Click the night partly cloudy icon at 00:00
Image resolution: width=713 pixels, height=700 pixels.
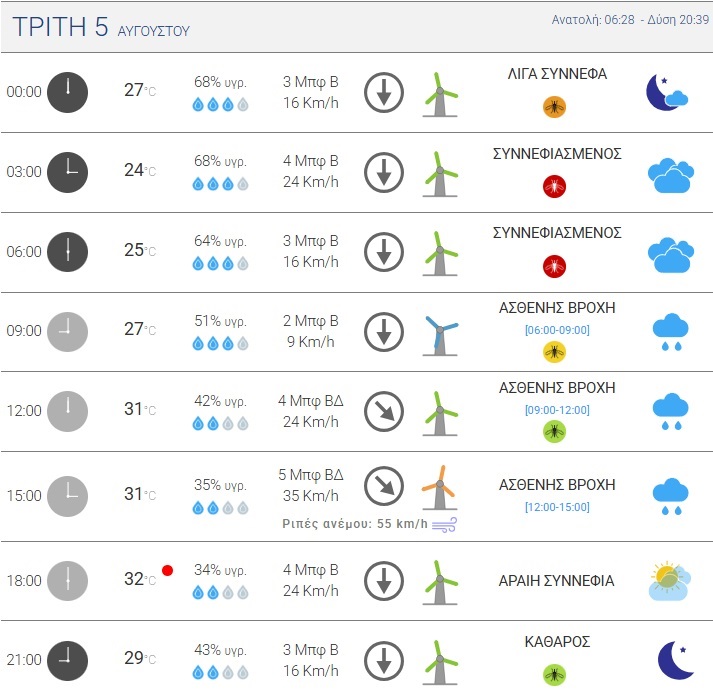pos(667,92)
